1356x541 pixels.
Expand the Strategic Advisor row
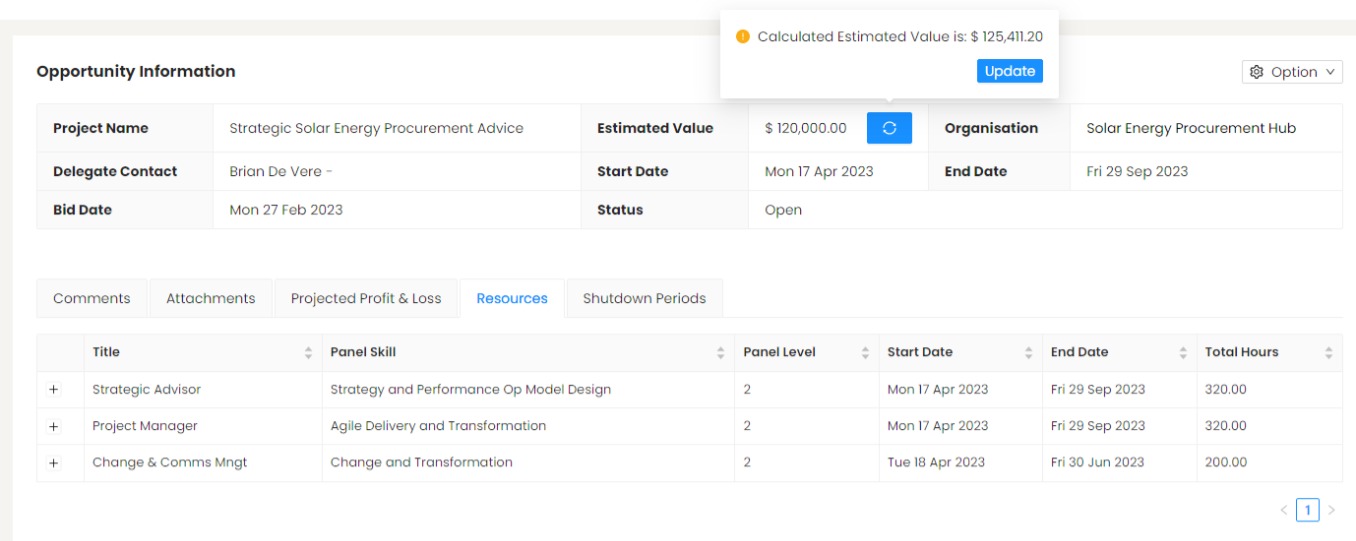(54, 390)
